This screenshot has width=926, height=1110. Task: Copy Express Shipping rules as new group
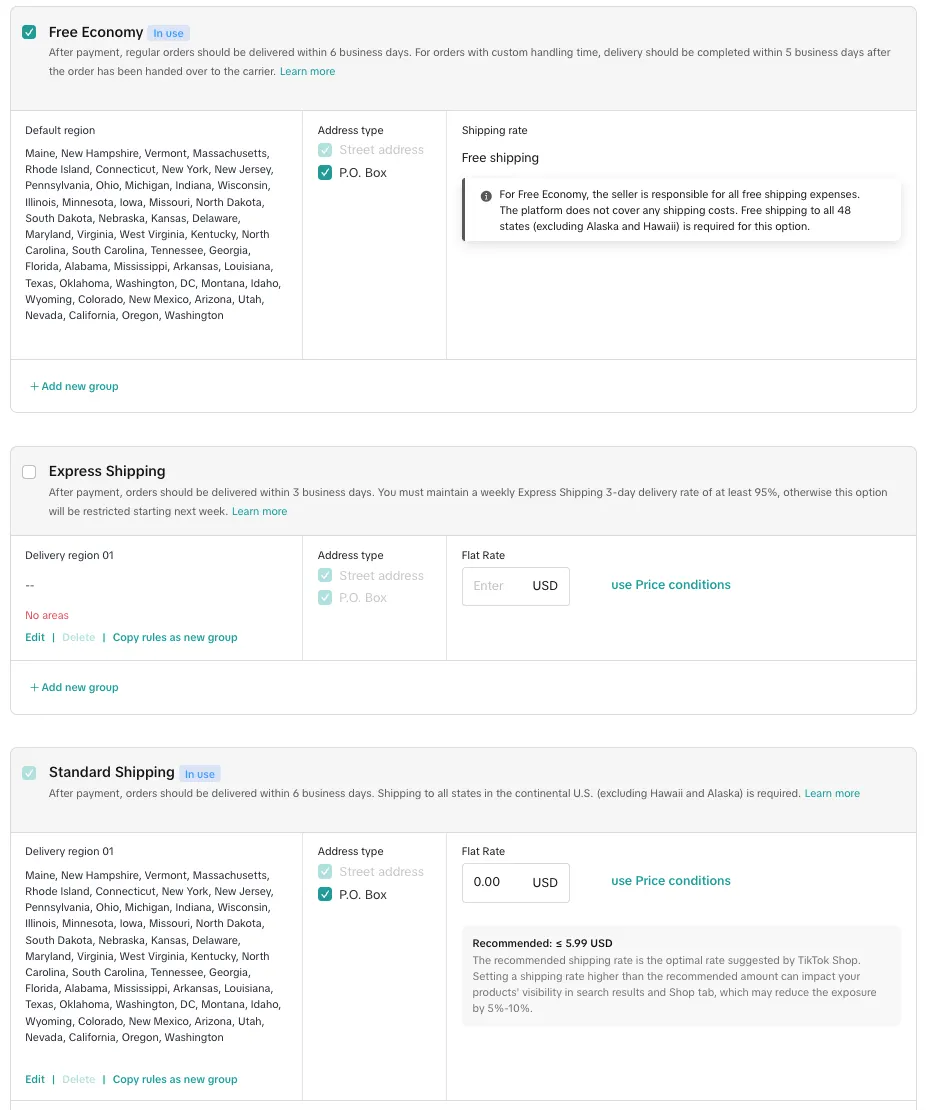point(175,638)
